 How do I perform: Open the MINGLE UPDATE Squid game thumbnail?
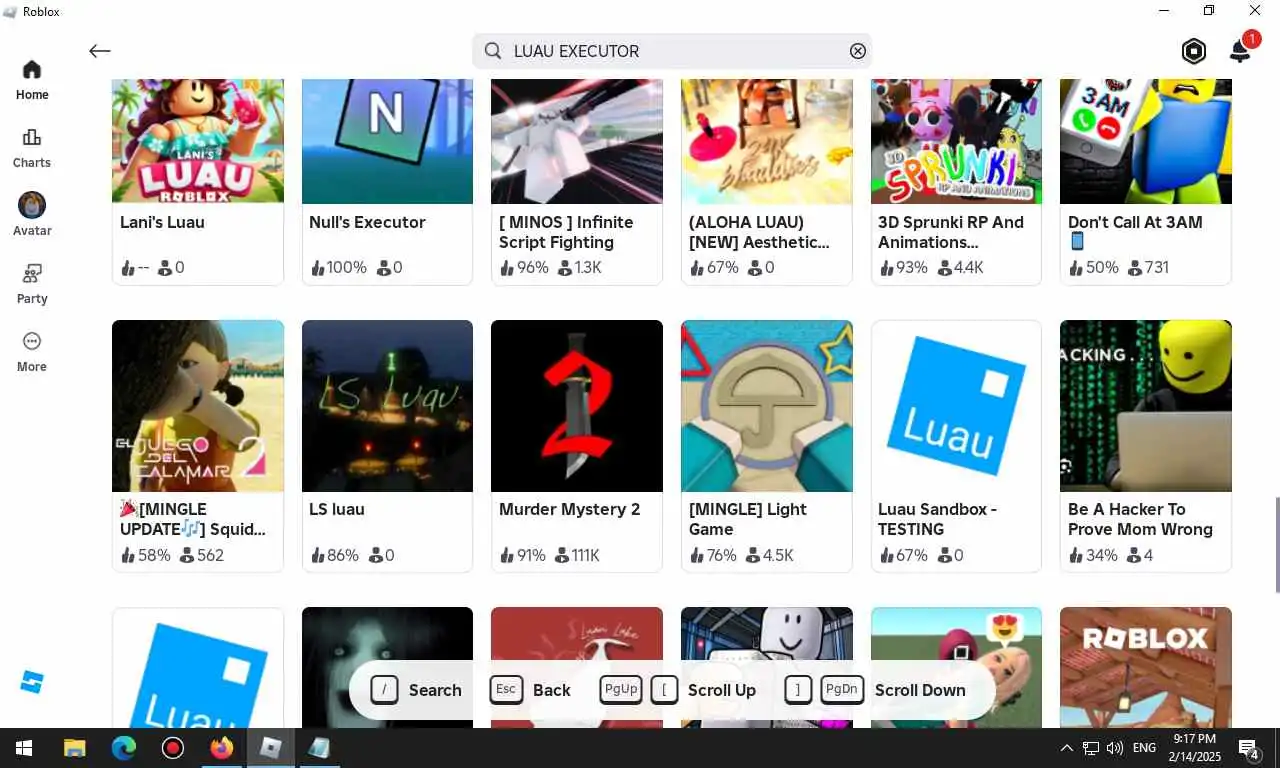pyautogui.click(x=198, y=406)
